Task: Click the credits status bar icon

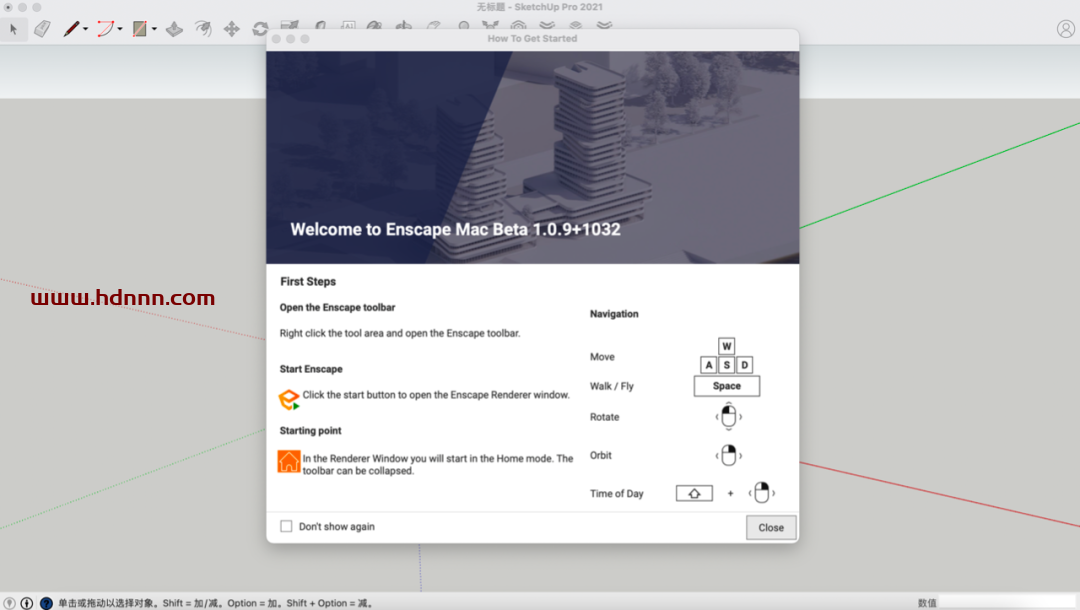Action: click(x=27, y=603)
